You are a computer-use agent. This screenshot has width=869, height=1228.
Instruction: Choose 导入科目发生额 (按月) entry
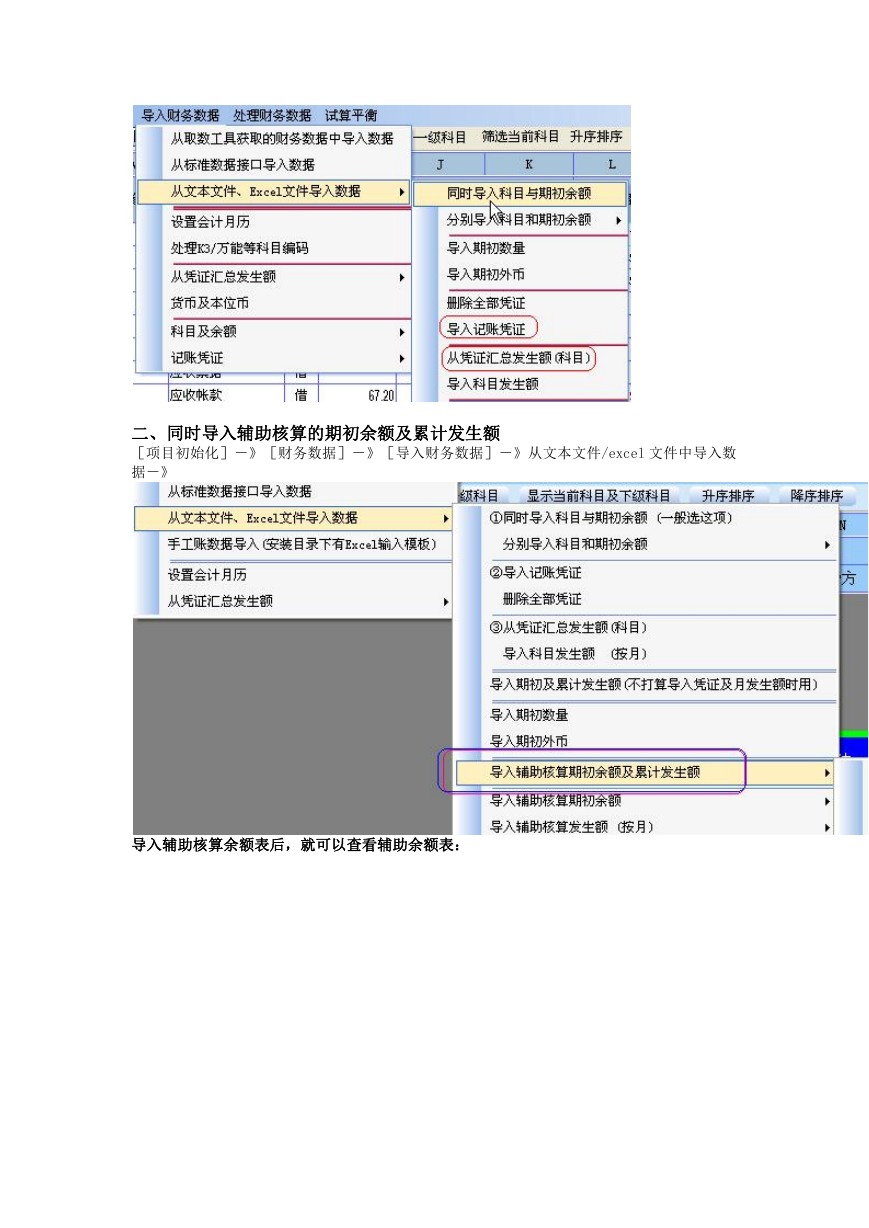tap(647, 654)
